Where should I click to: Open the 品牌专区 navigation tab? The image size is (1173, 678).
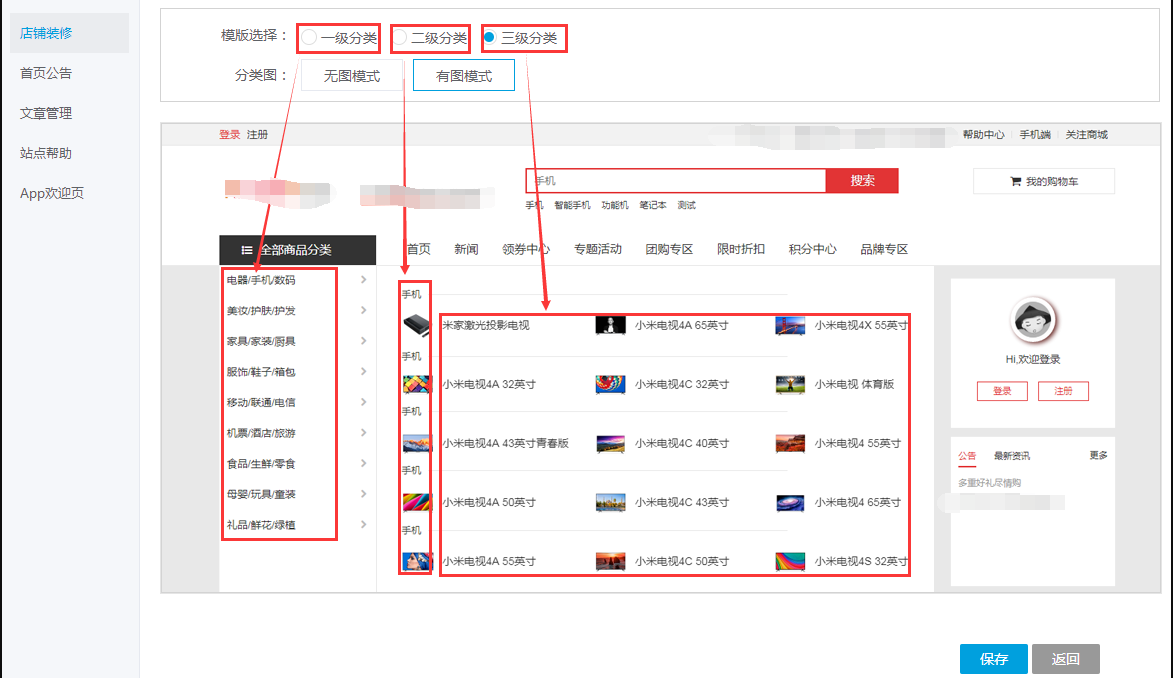tap(883, 249)
